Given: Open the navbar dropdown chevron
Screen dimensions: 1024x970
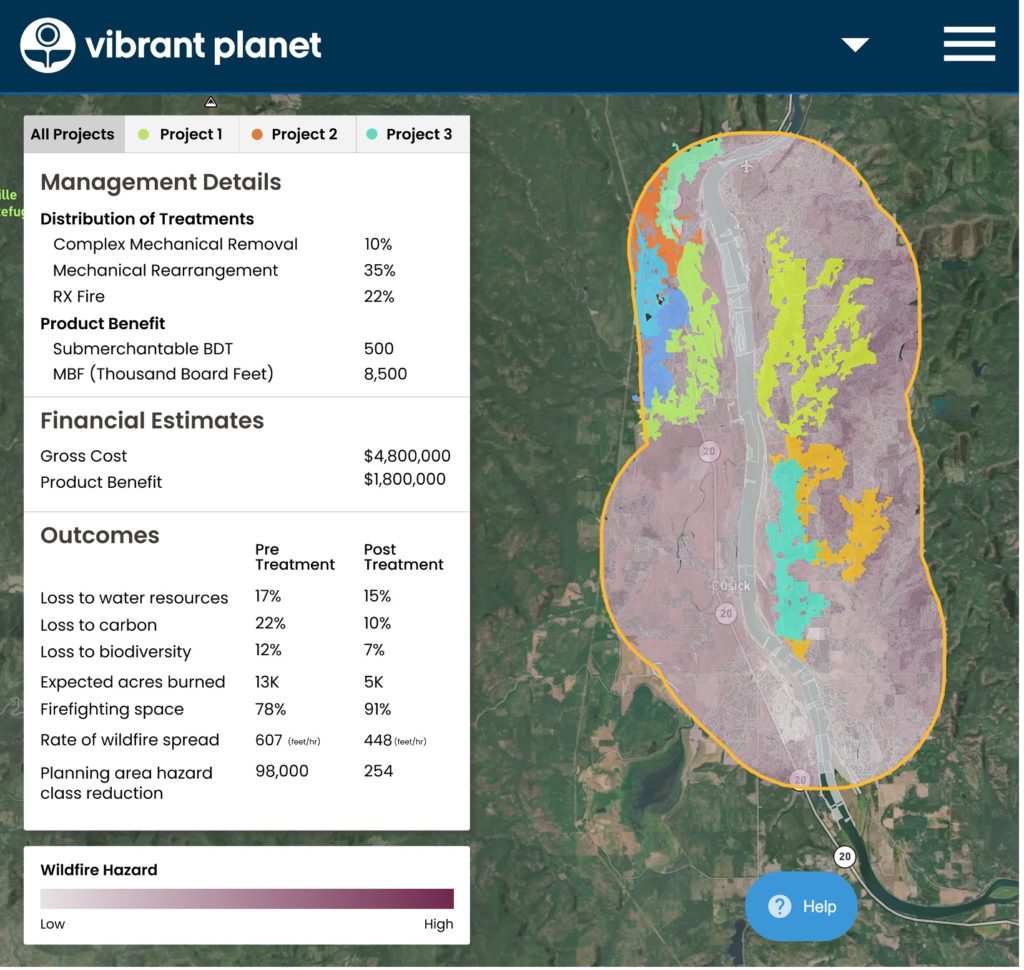Looking at the screenshot, I should (855, 44).
